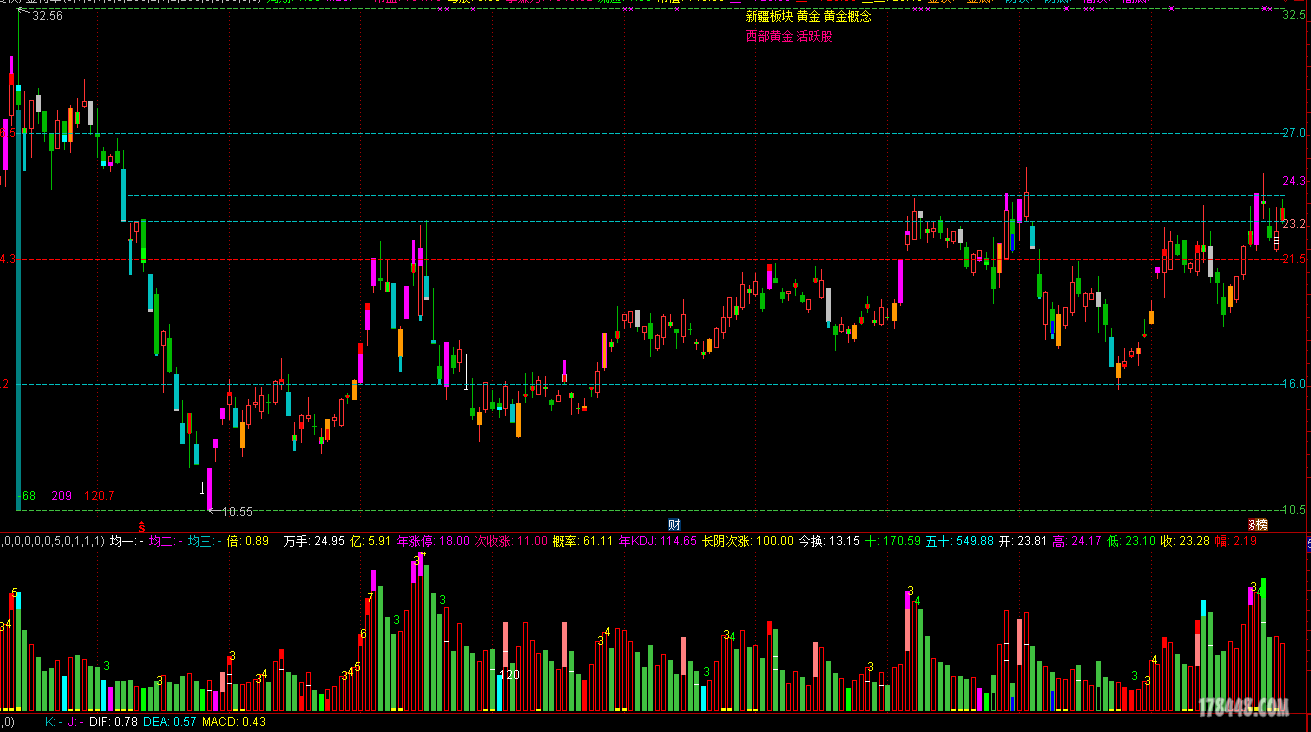Image resolution: width=1311 pixels, height=732 pixels.
Task: Click the magenta 209 value on chart
Action: pos(62,495)
